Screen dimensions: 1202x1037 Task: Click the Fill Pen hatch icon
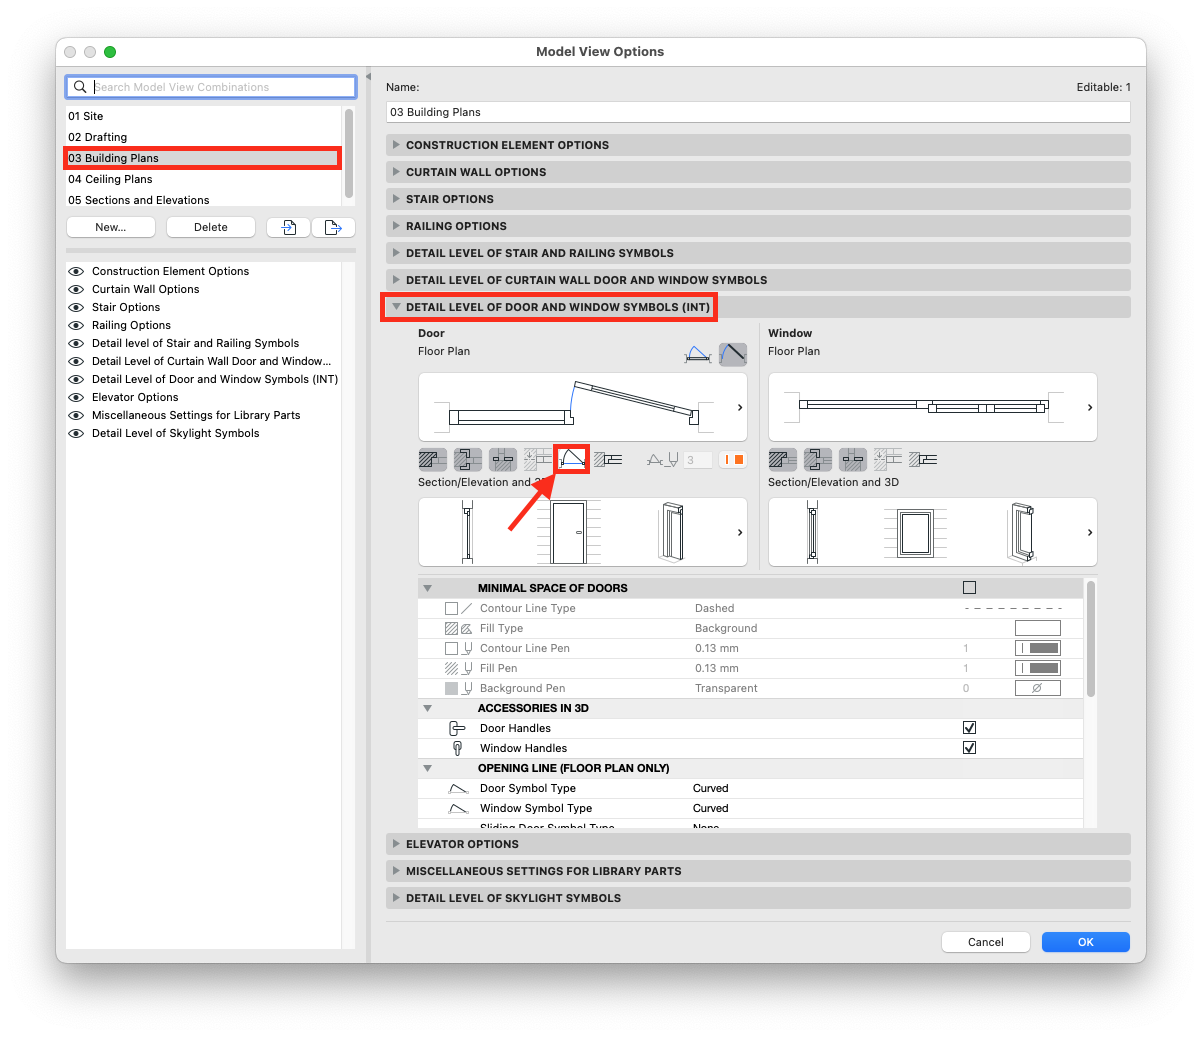click(451, 668)
